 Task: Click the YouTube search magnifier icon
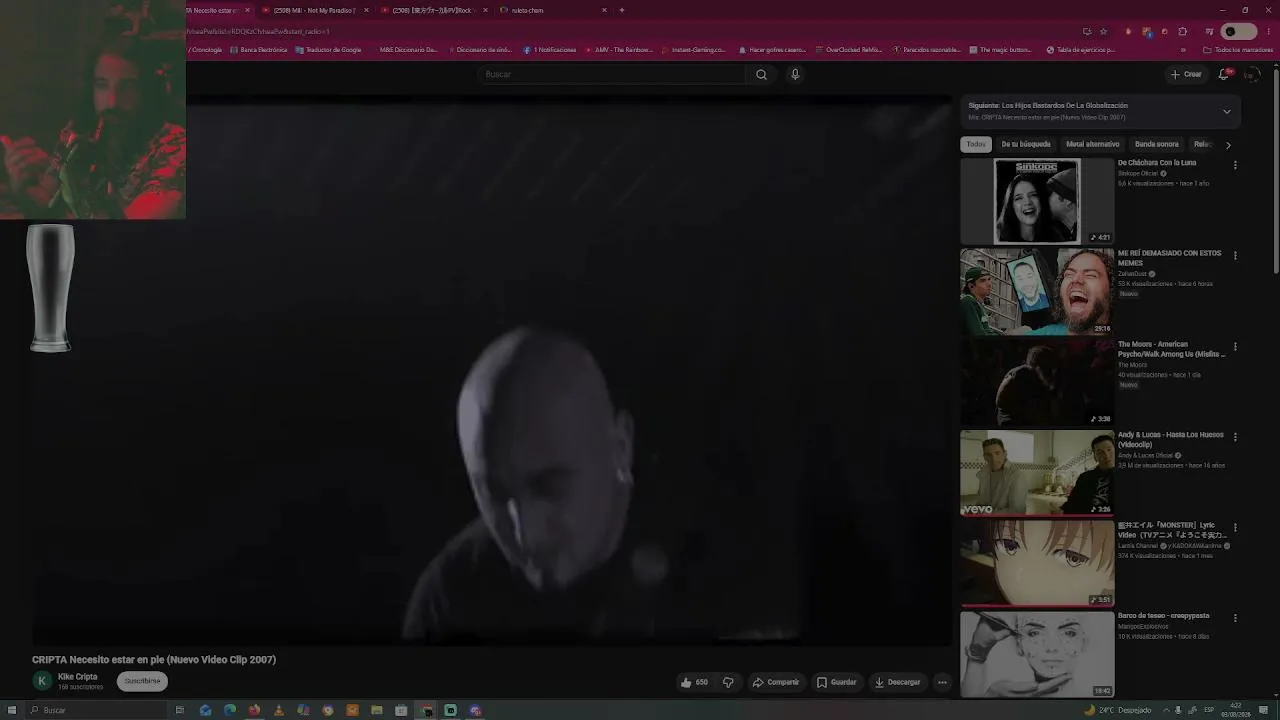761,74
